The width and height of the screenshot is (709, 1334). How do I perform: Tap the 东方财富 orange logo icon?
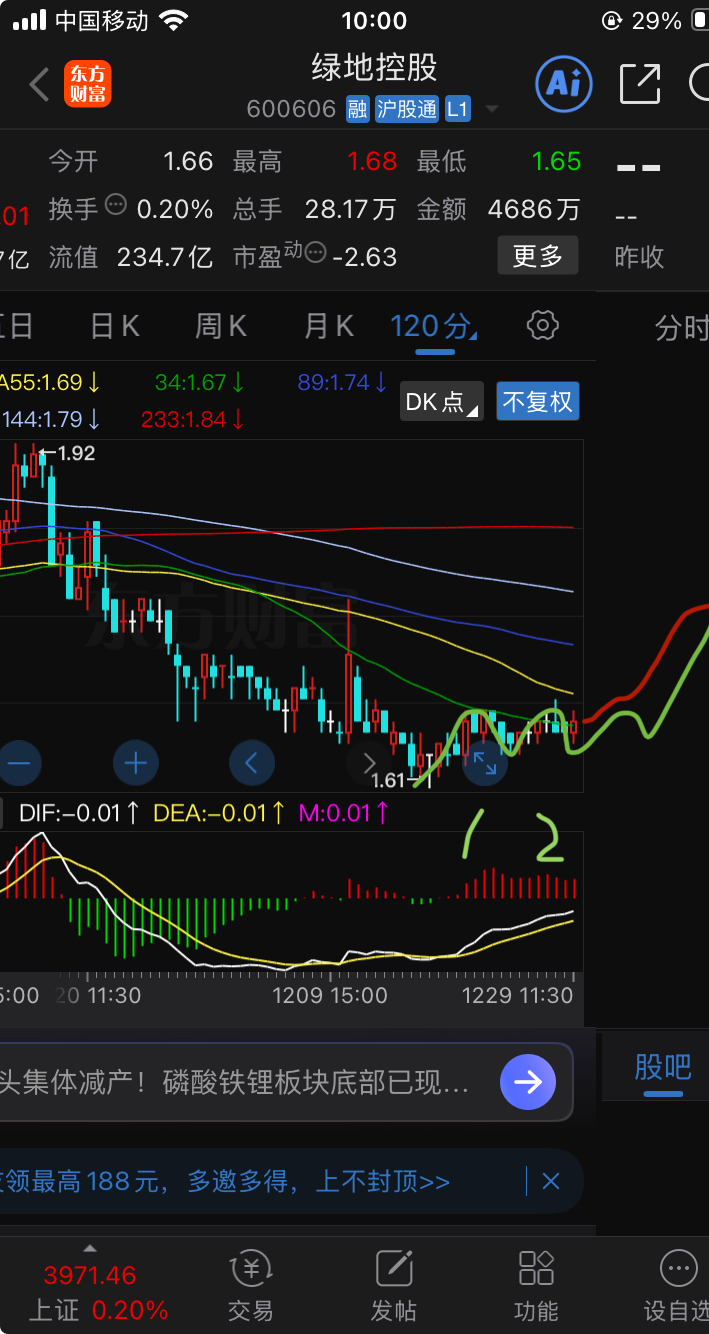point(88,85)
